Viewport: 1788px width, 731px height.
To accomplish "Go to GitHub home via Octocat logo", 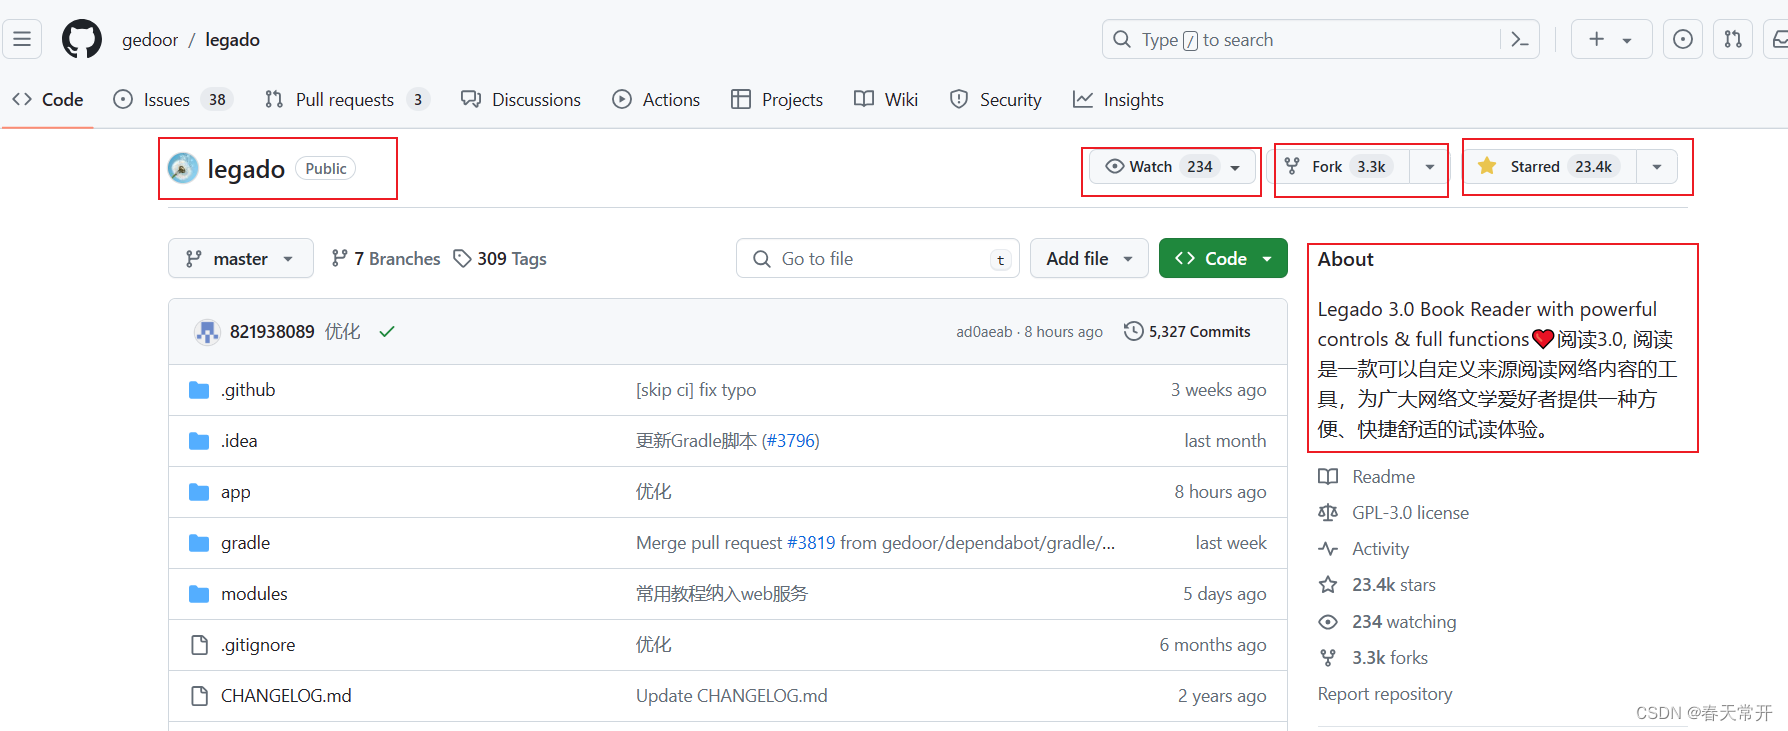I will (x=82, y=39).
